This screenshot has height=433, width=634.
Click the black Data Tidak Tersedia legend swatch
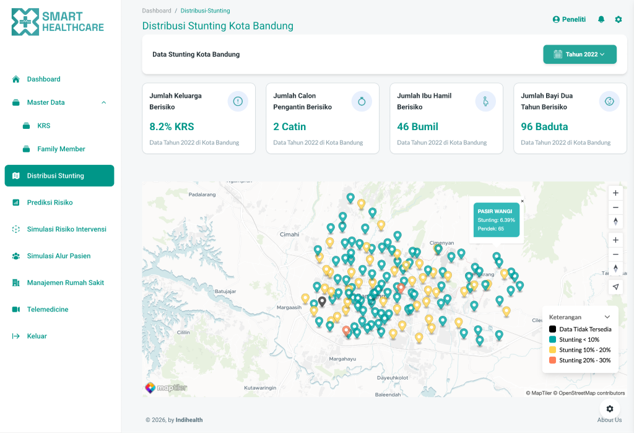(x=552, y=329)
